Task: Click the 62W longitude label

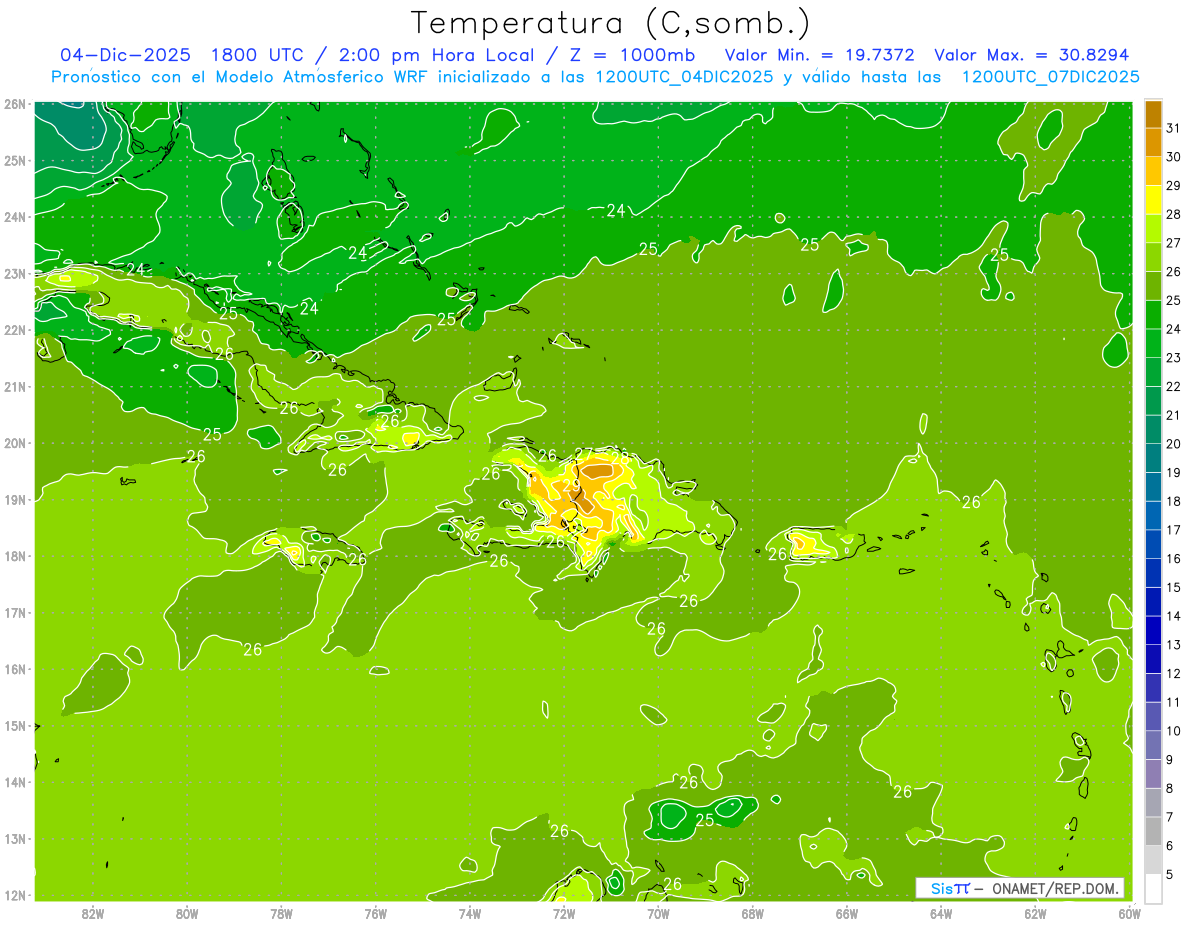Action: (x=1036, y=913)
